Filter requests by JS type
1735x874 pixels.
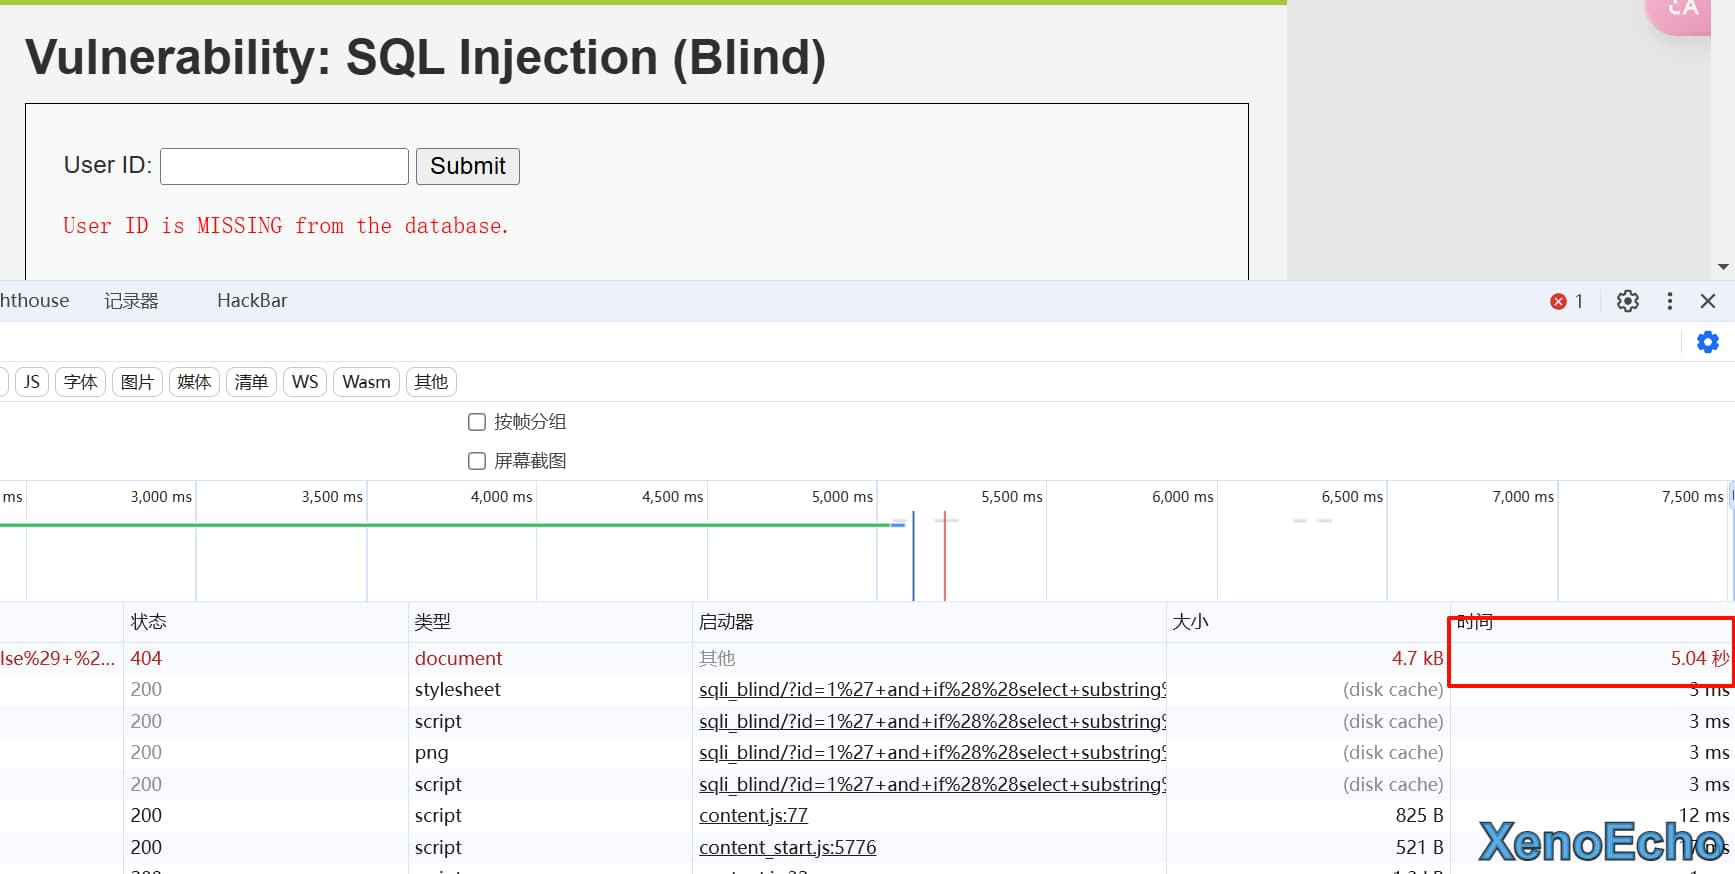[32, 382]
